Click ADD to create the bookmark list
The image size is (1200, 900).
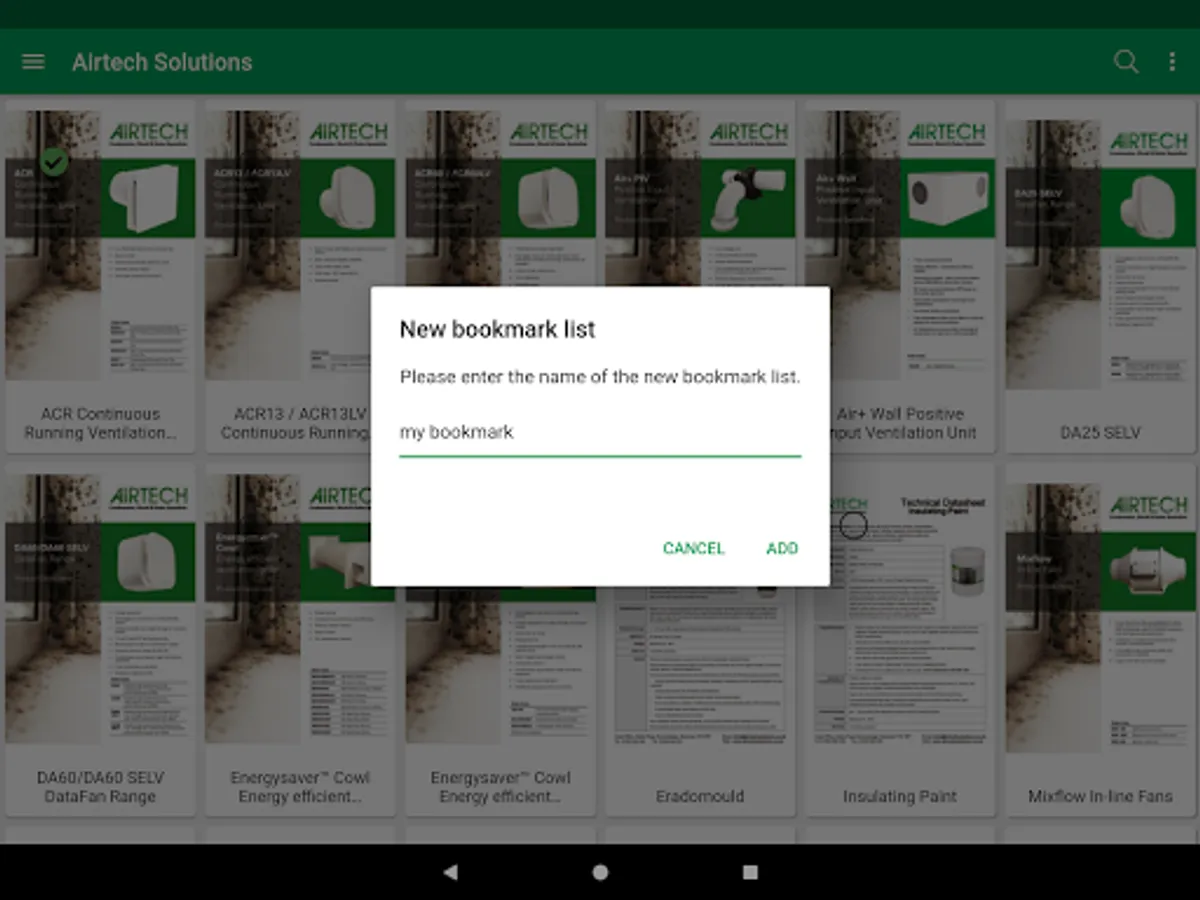[x=782, y=548]
